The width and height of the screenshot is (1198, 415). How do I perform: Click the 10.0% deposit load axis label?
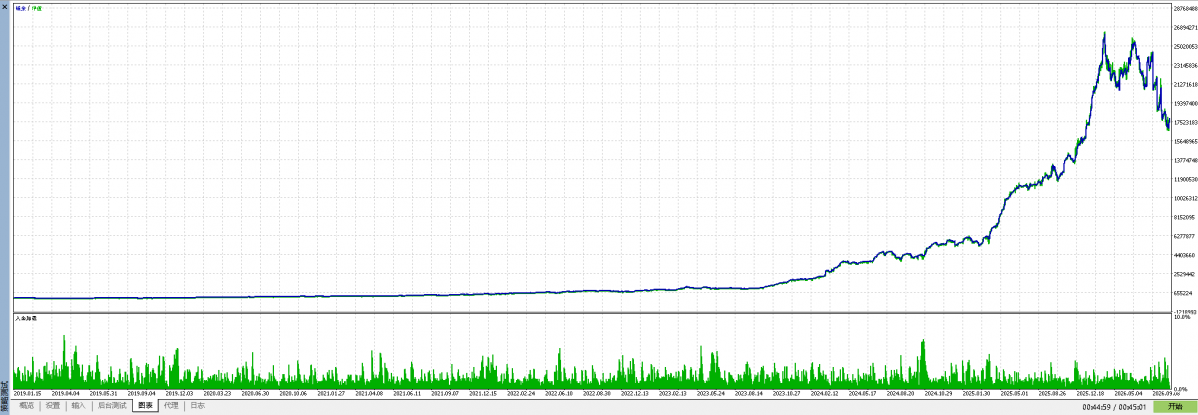coord(1183,317)
